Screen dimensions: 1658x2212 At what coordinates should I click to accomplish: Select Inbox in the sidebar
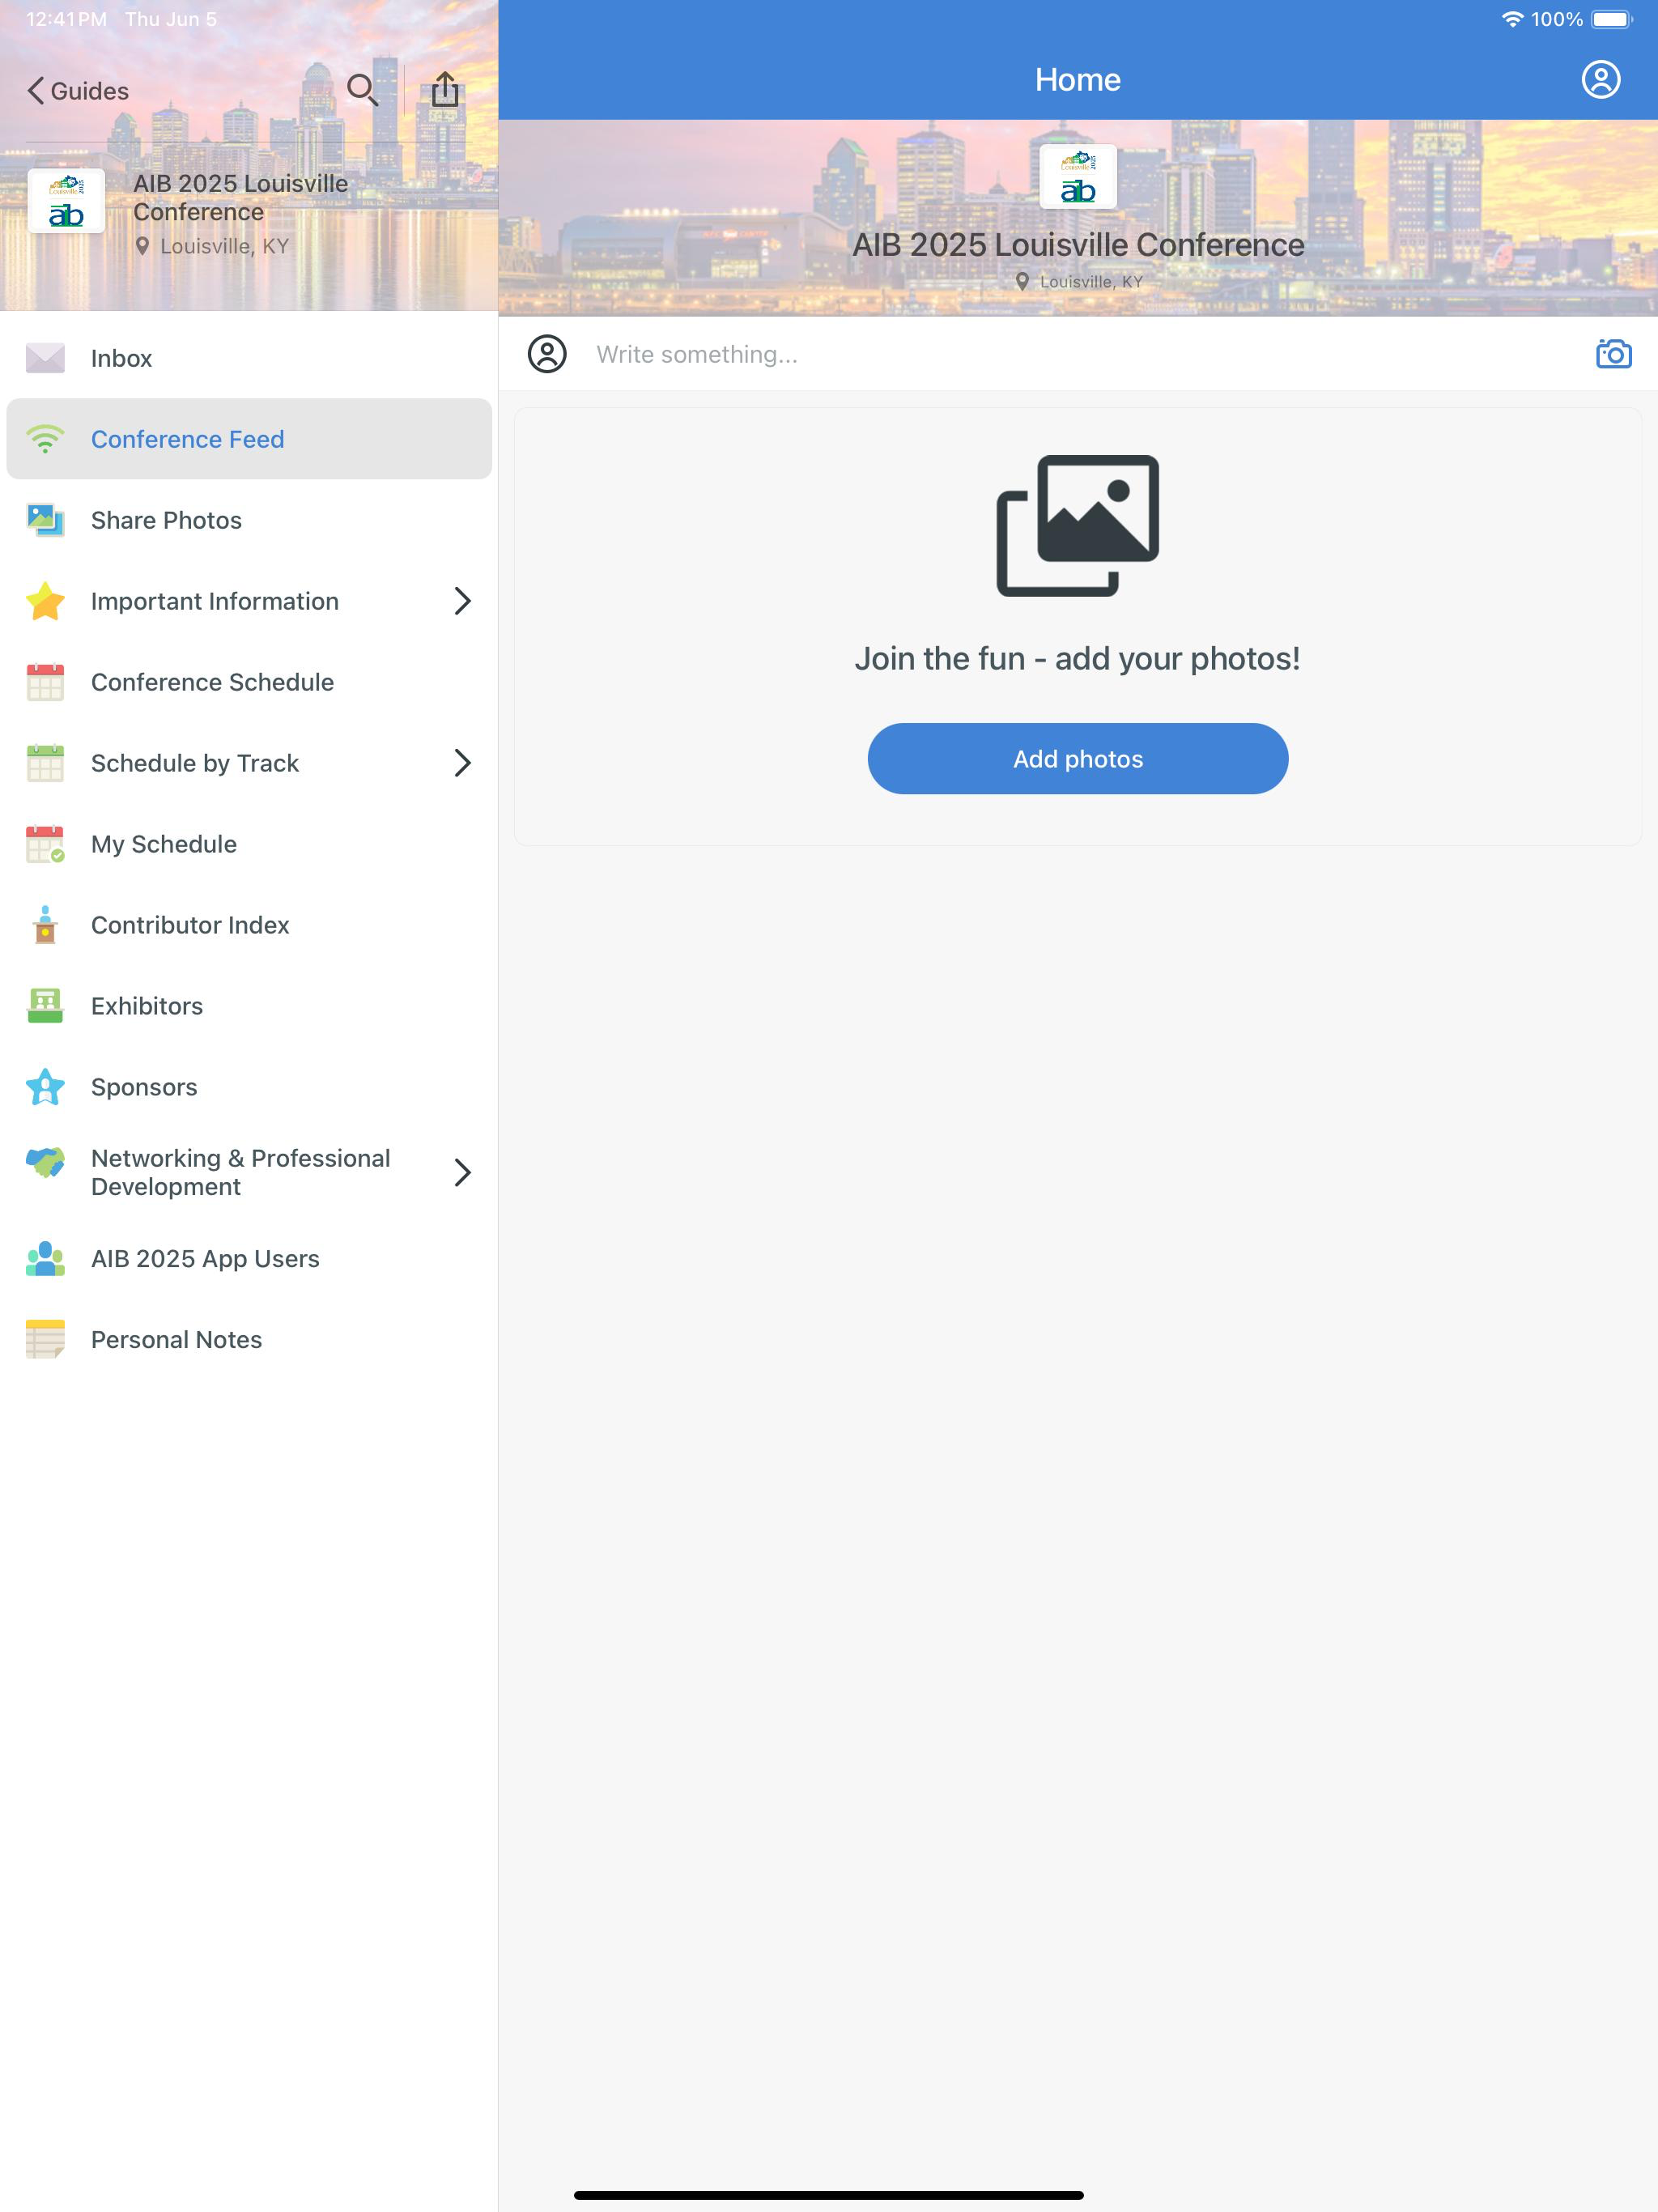[x=249, y=358]
